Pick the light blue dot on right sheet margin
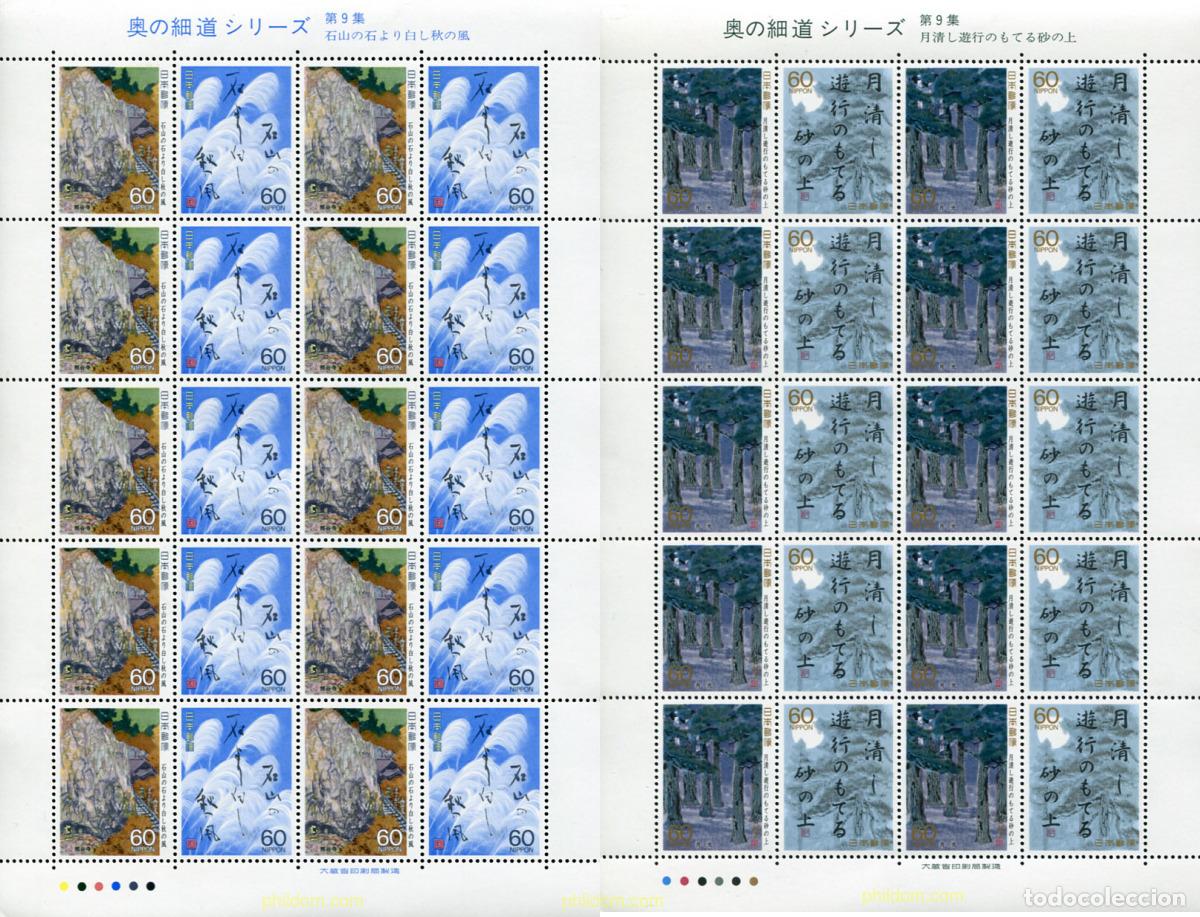 (x=666, y=881)
